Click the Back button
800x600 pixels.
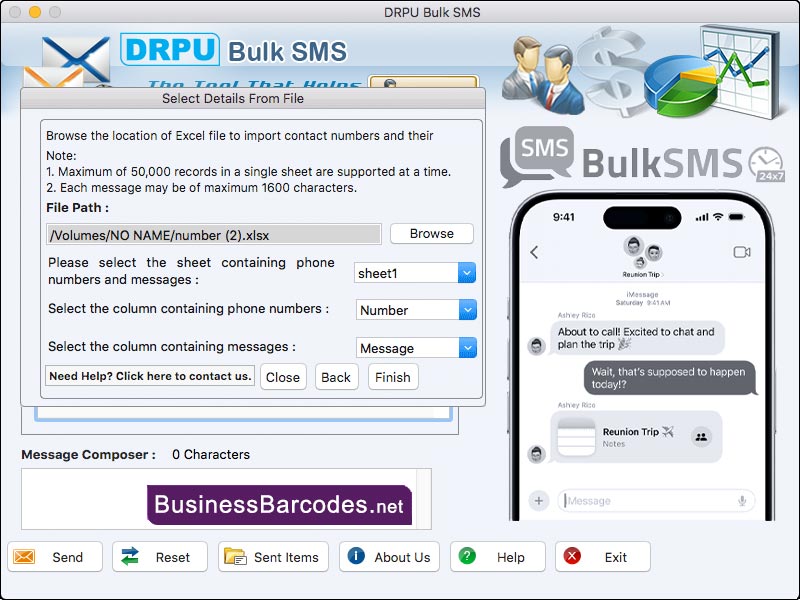coord(336,377)
